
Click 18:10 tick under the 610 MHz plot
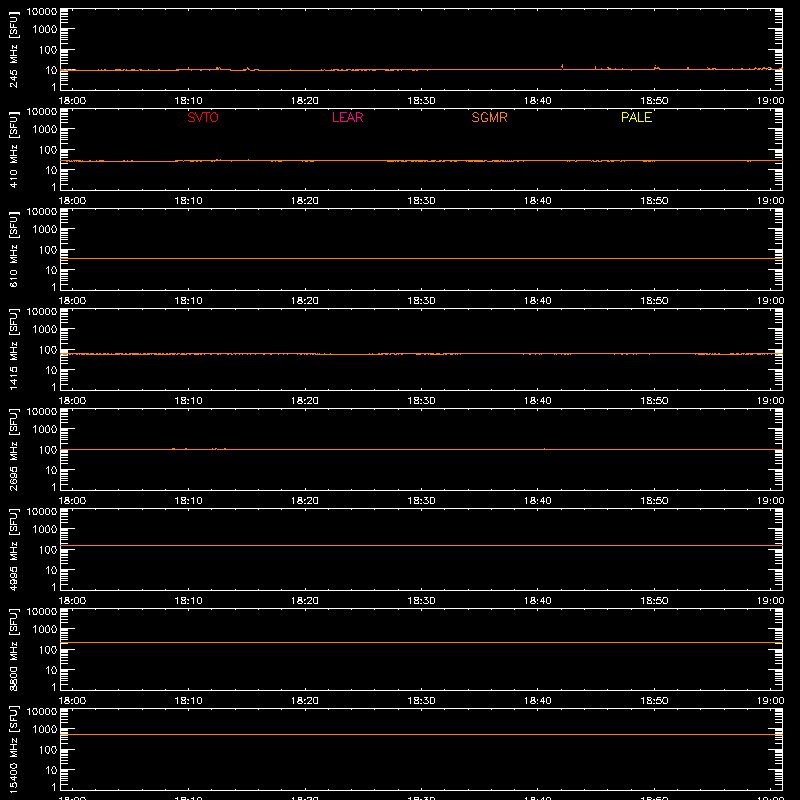tap(188, 301)
